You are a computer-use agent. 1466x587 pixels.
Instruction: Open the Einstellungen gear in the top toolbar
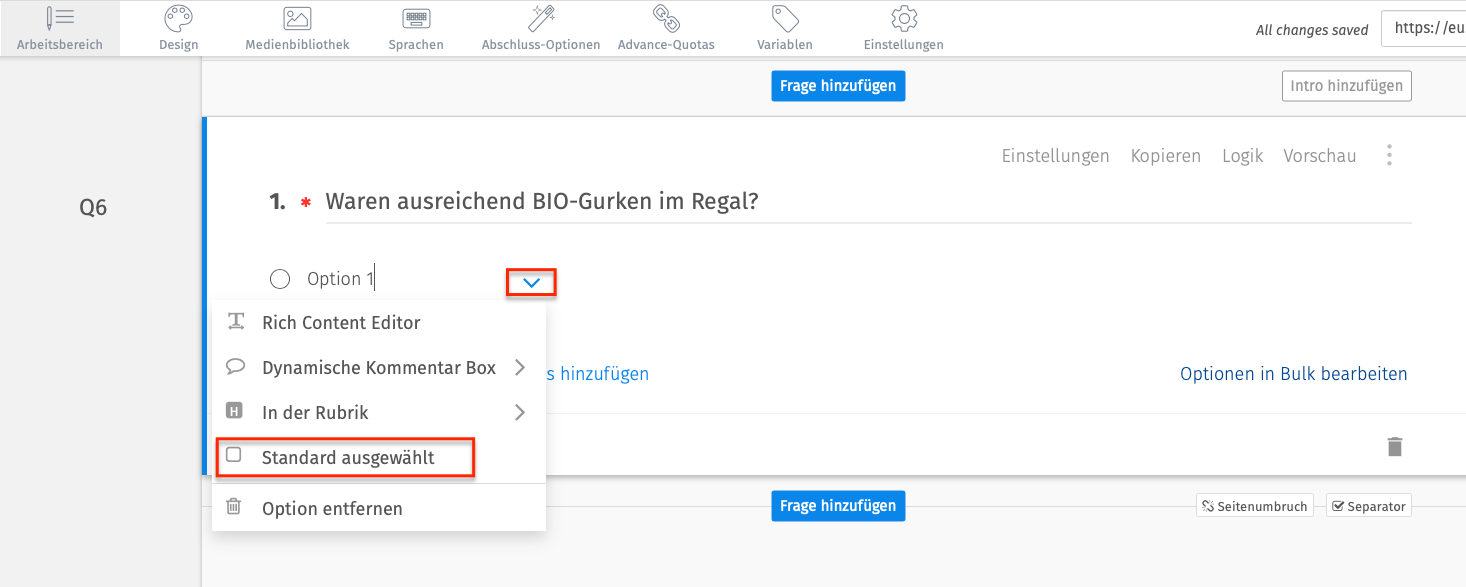coord(902,28)
